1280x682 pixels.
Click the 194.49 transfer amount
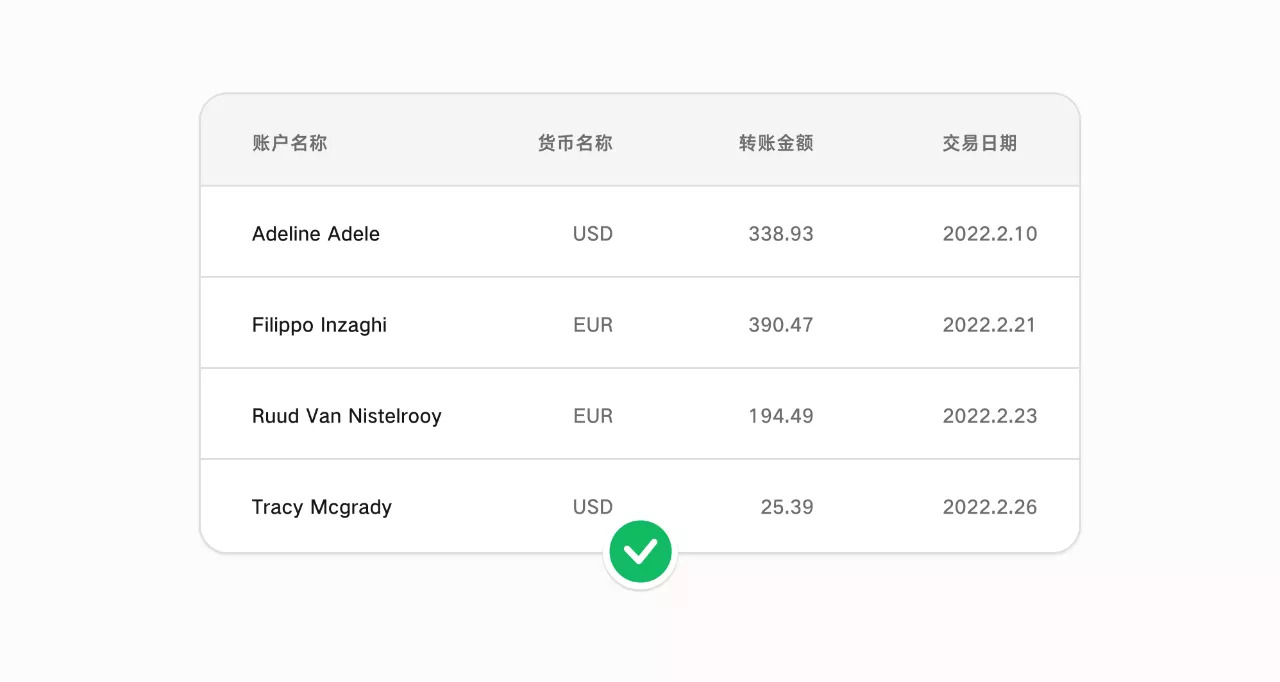[780, 416]
